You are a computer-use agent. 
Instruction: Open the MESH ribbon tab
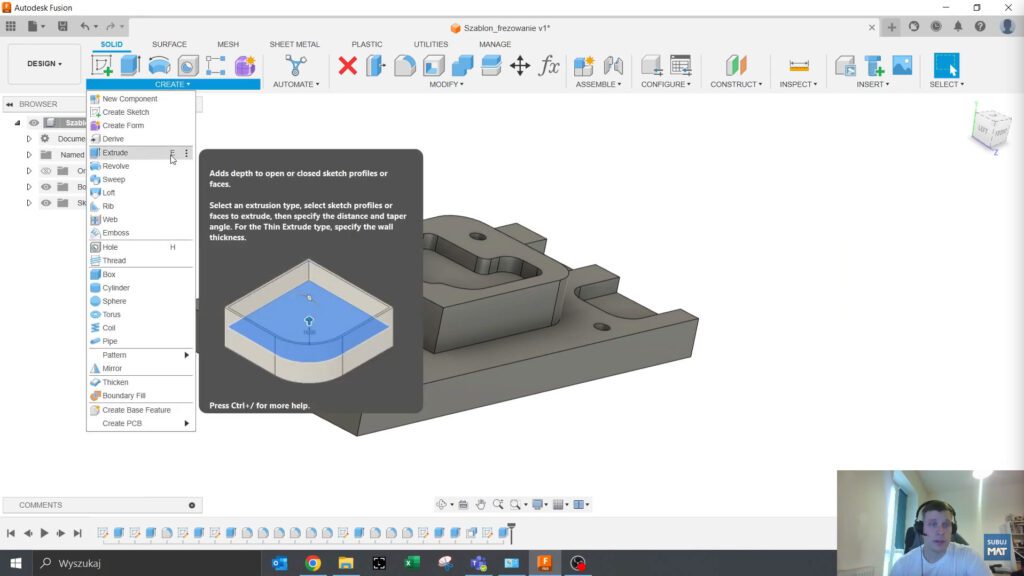tap(227, 44)
